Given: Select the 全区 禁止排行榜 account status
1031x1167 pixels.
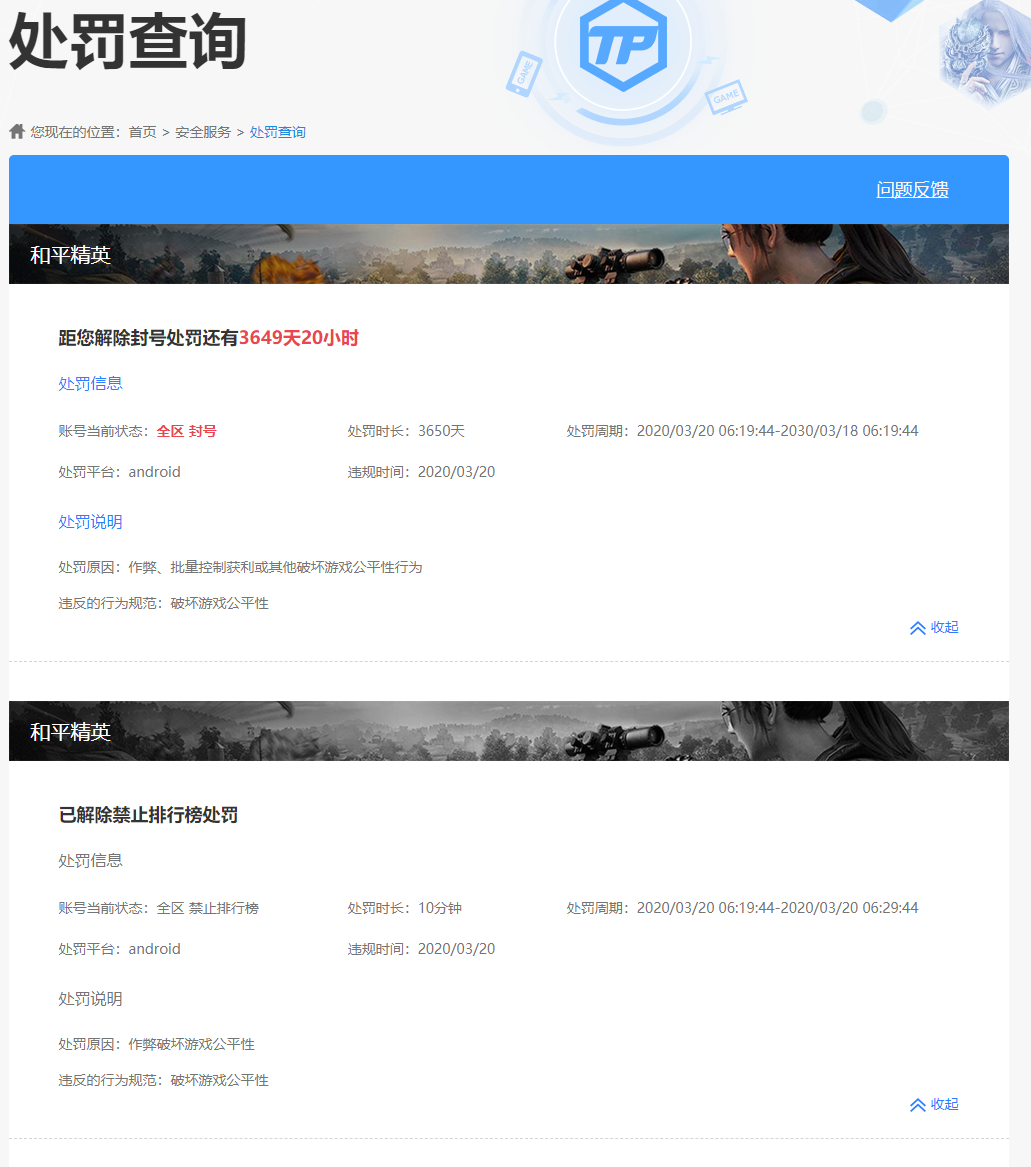Looking at the screenshot, I should point(208,908).
